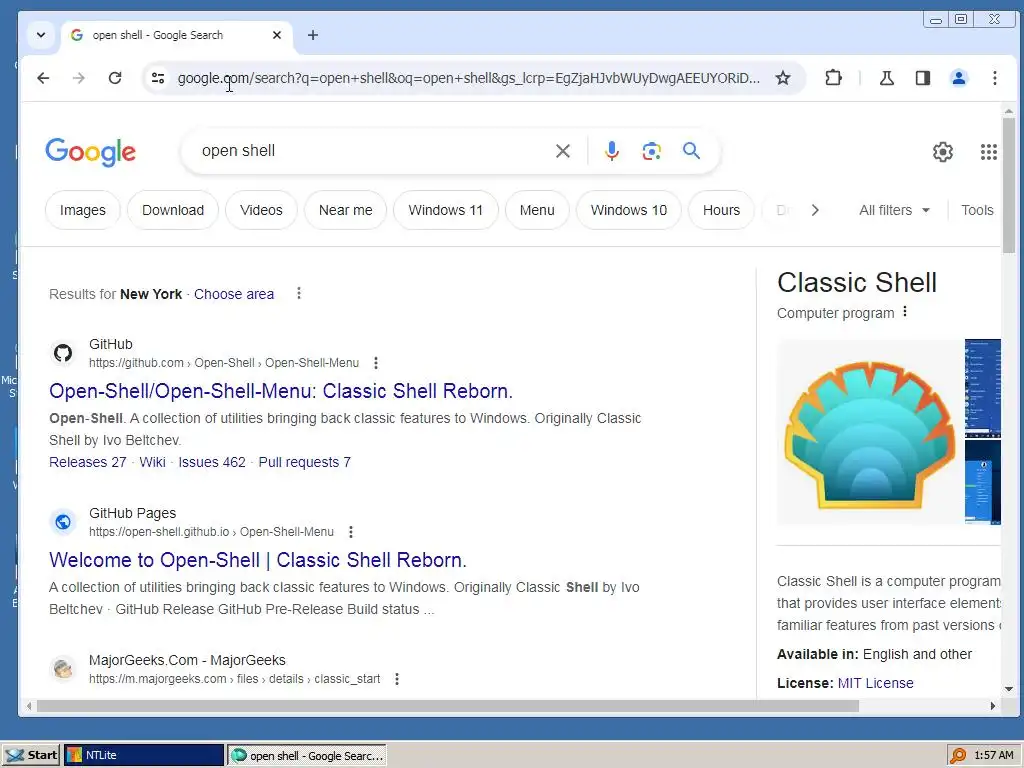Open GitHub result more options dots

coord(375,362)
